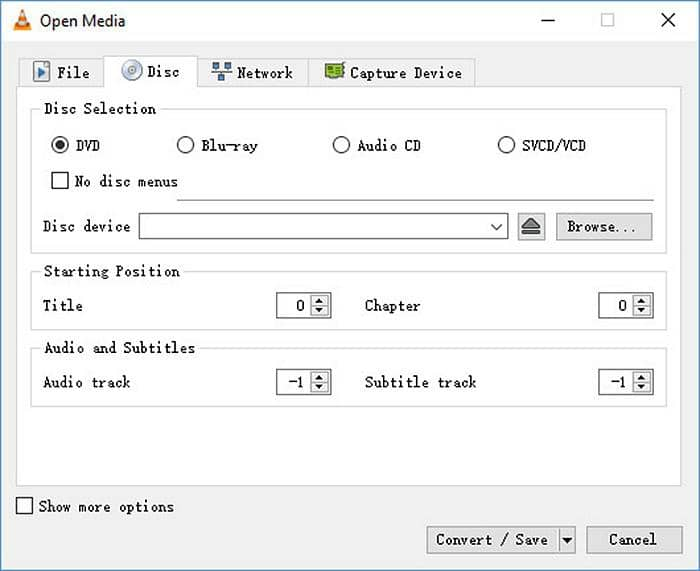Open the Capture Device tab
700x571 pixels.
pyautogui.click(x=392, y=72)
